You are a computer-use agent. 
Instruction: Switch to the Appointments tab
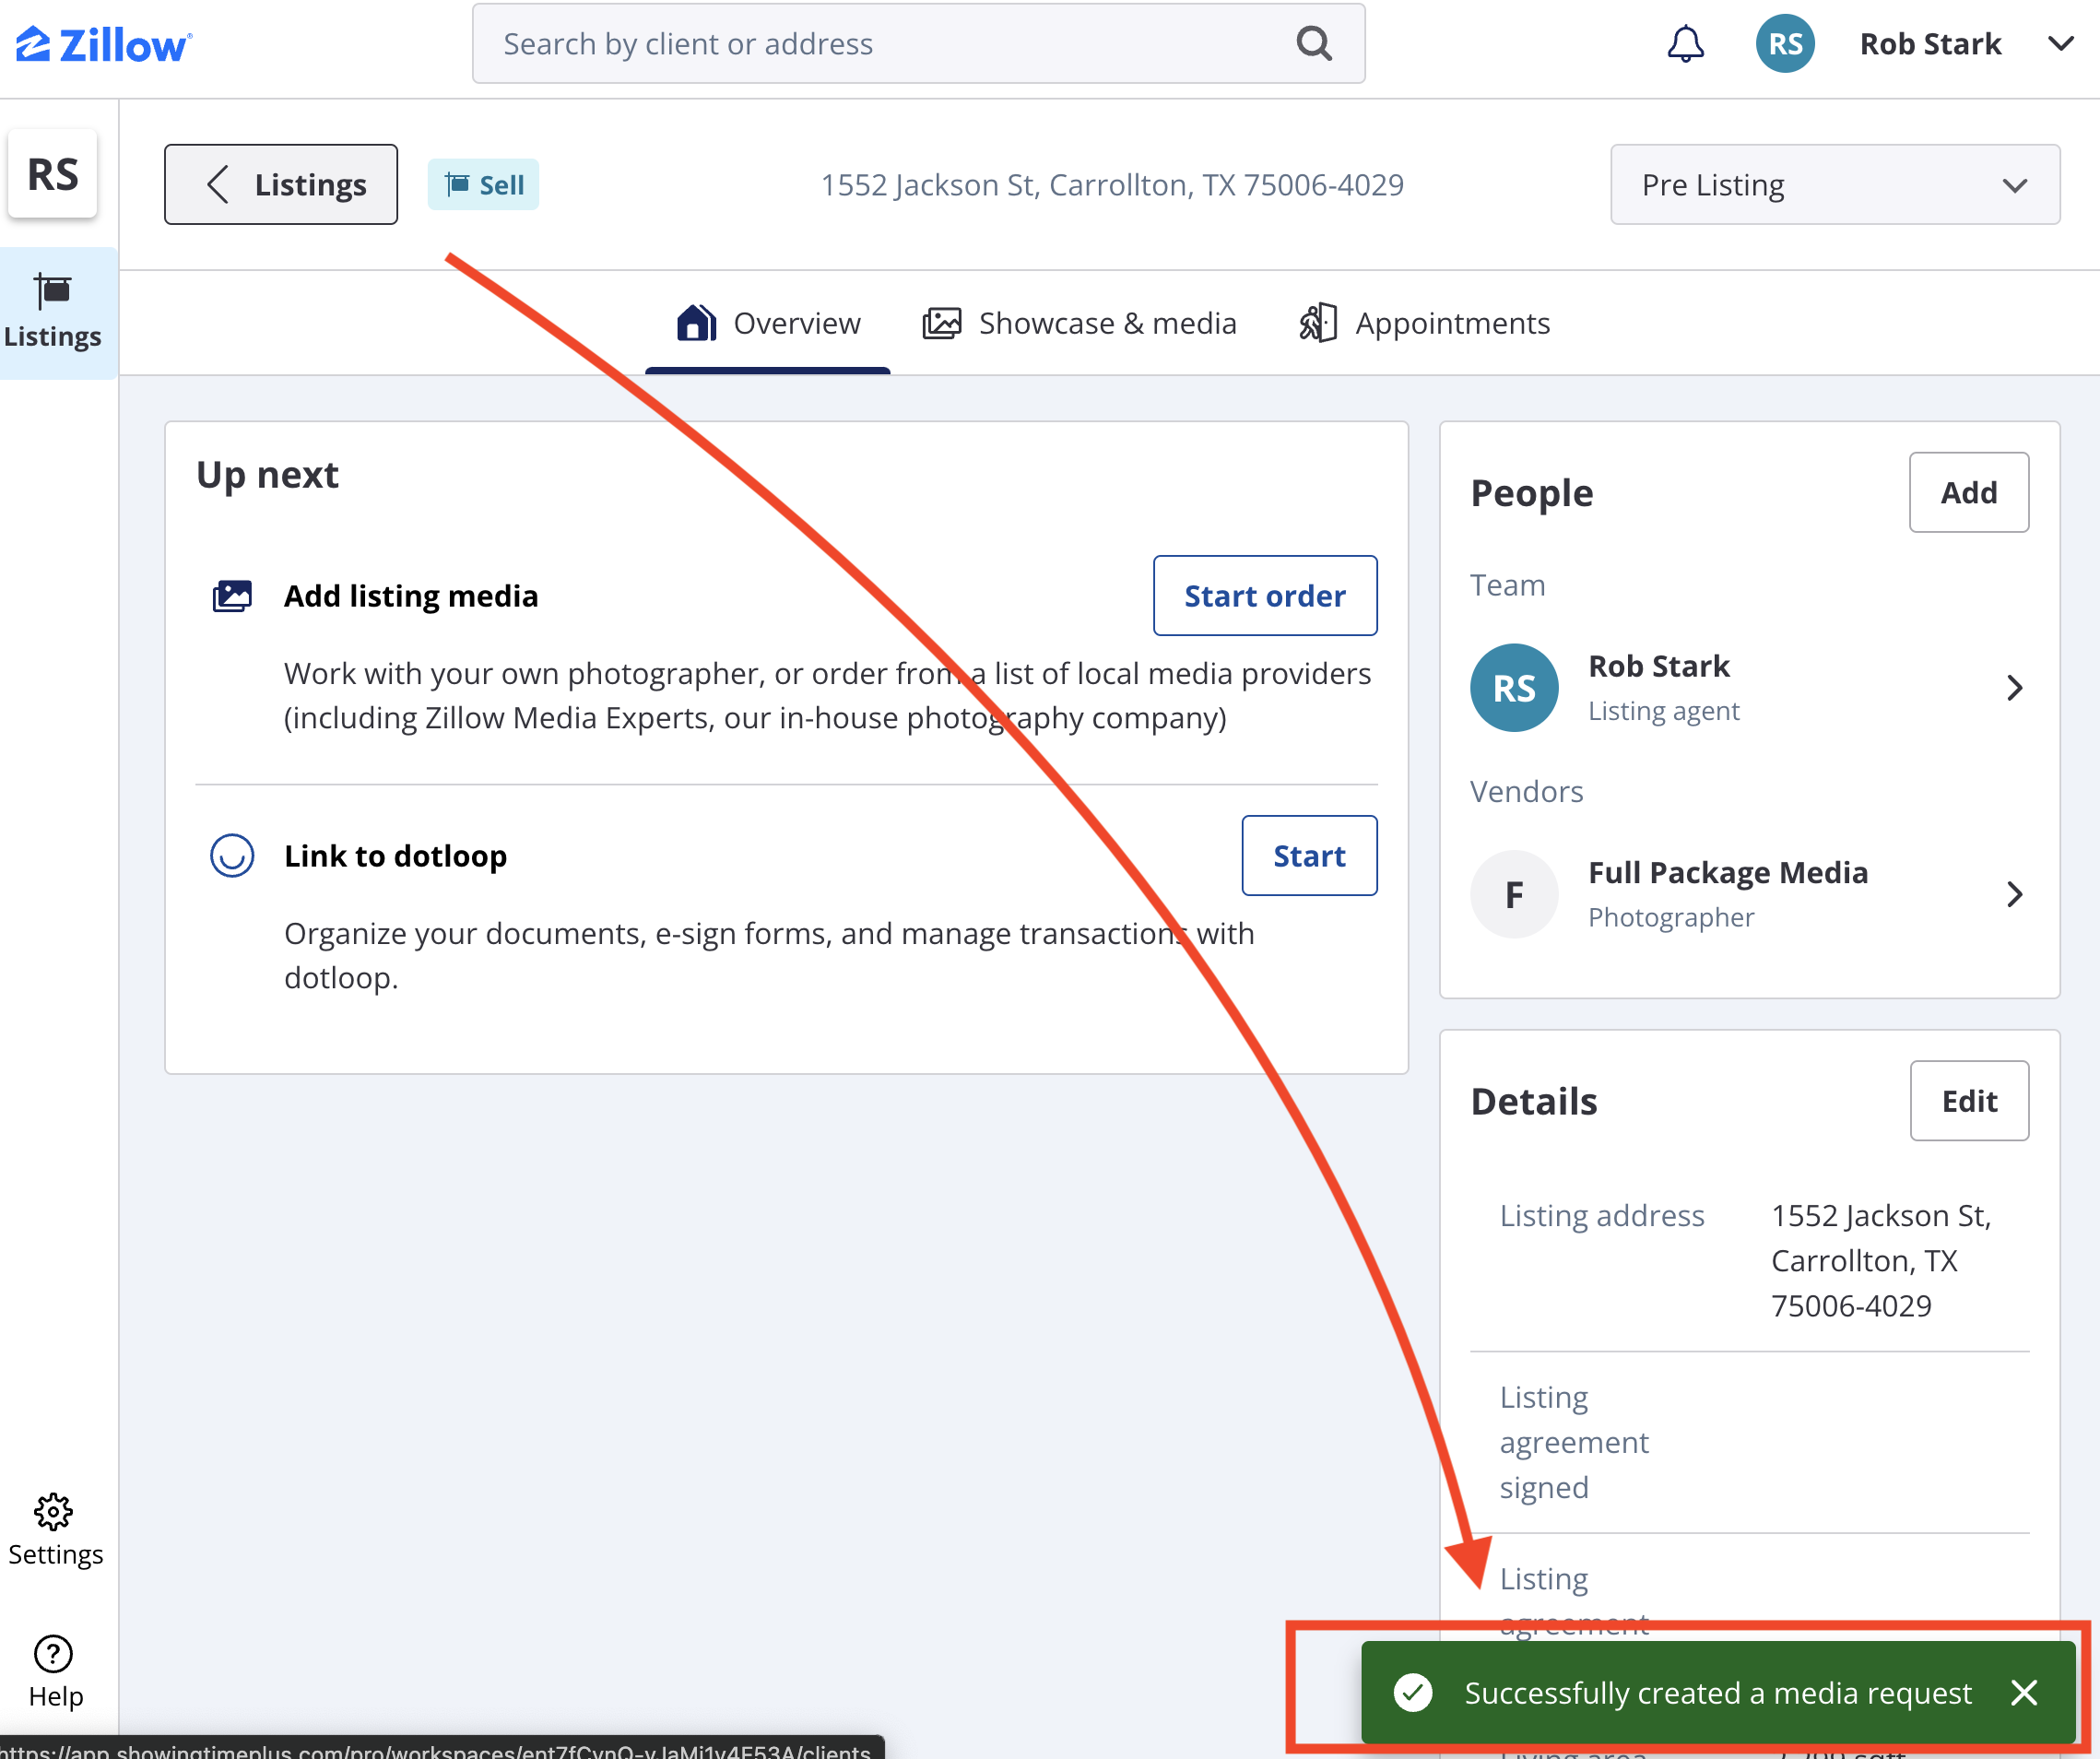tap(1424, 324)
